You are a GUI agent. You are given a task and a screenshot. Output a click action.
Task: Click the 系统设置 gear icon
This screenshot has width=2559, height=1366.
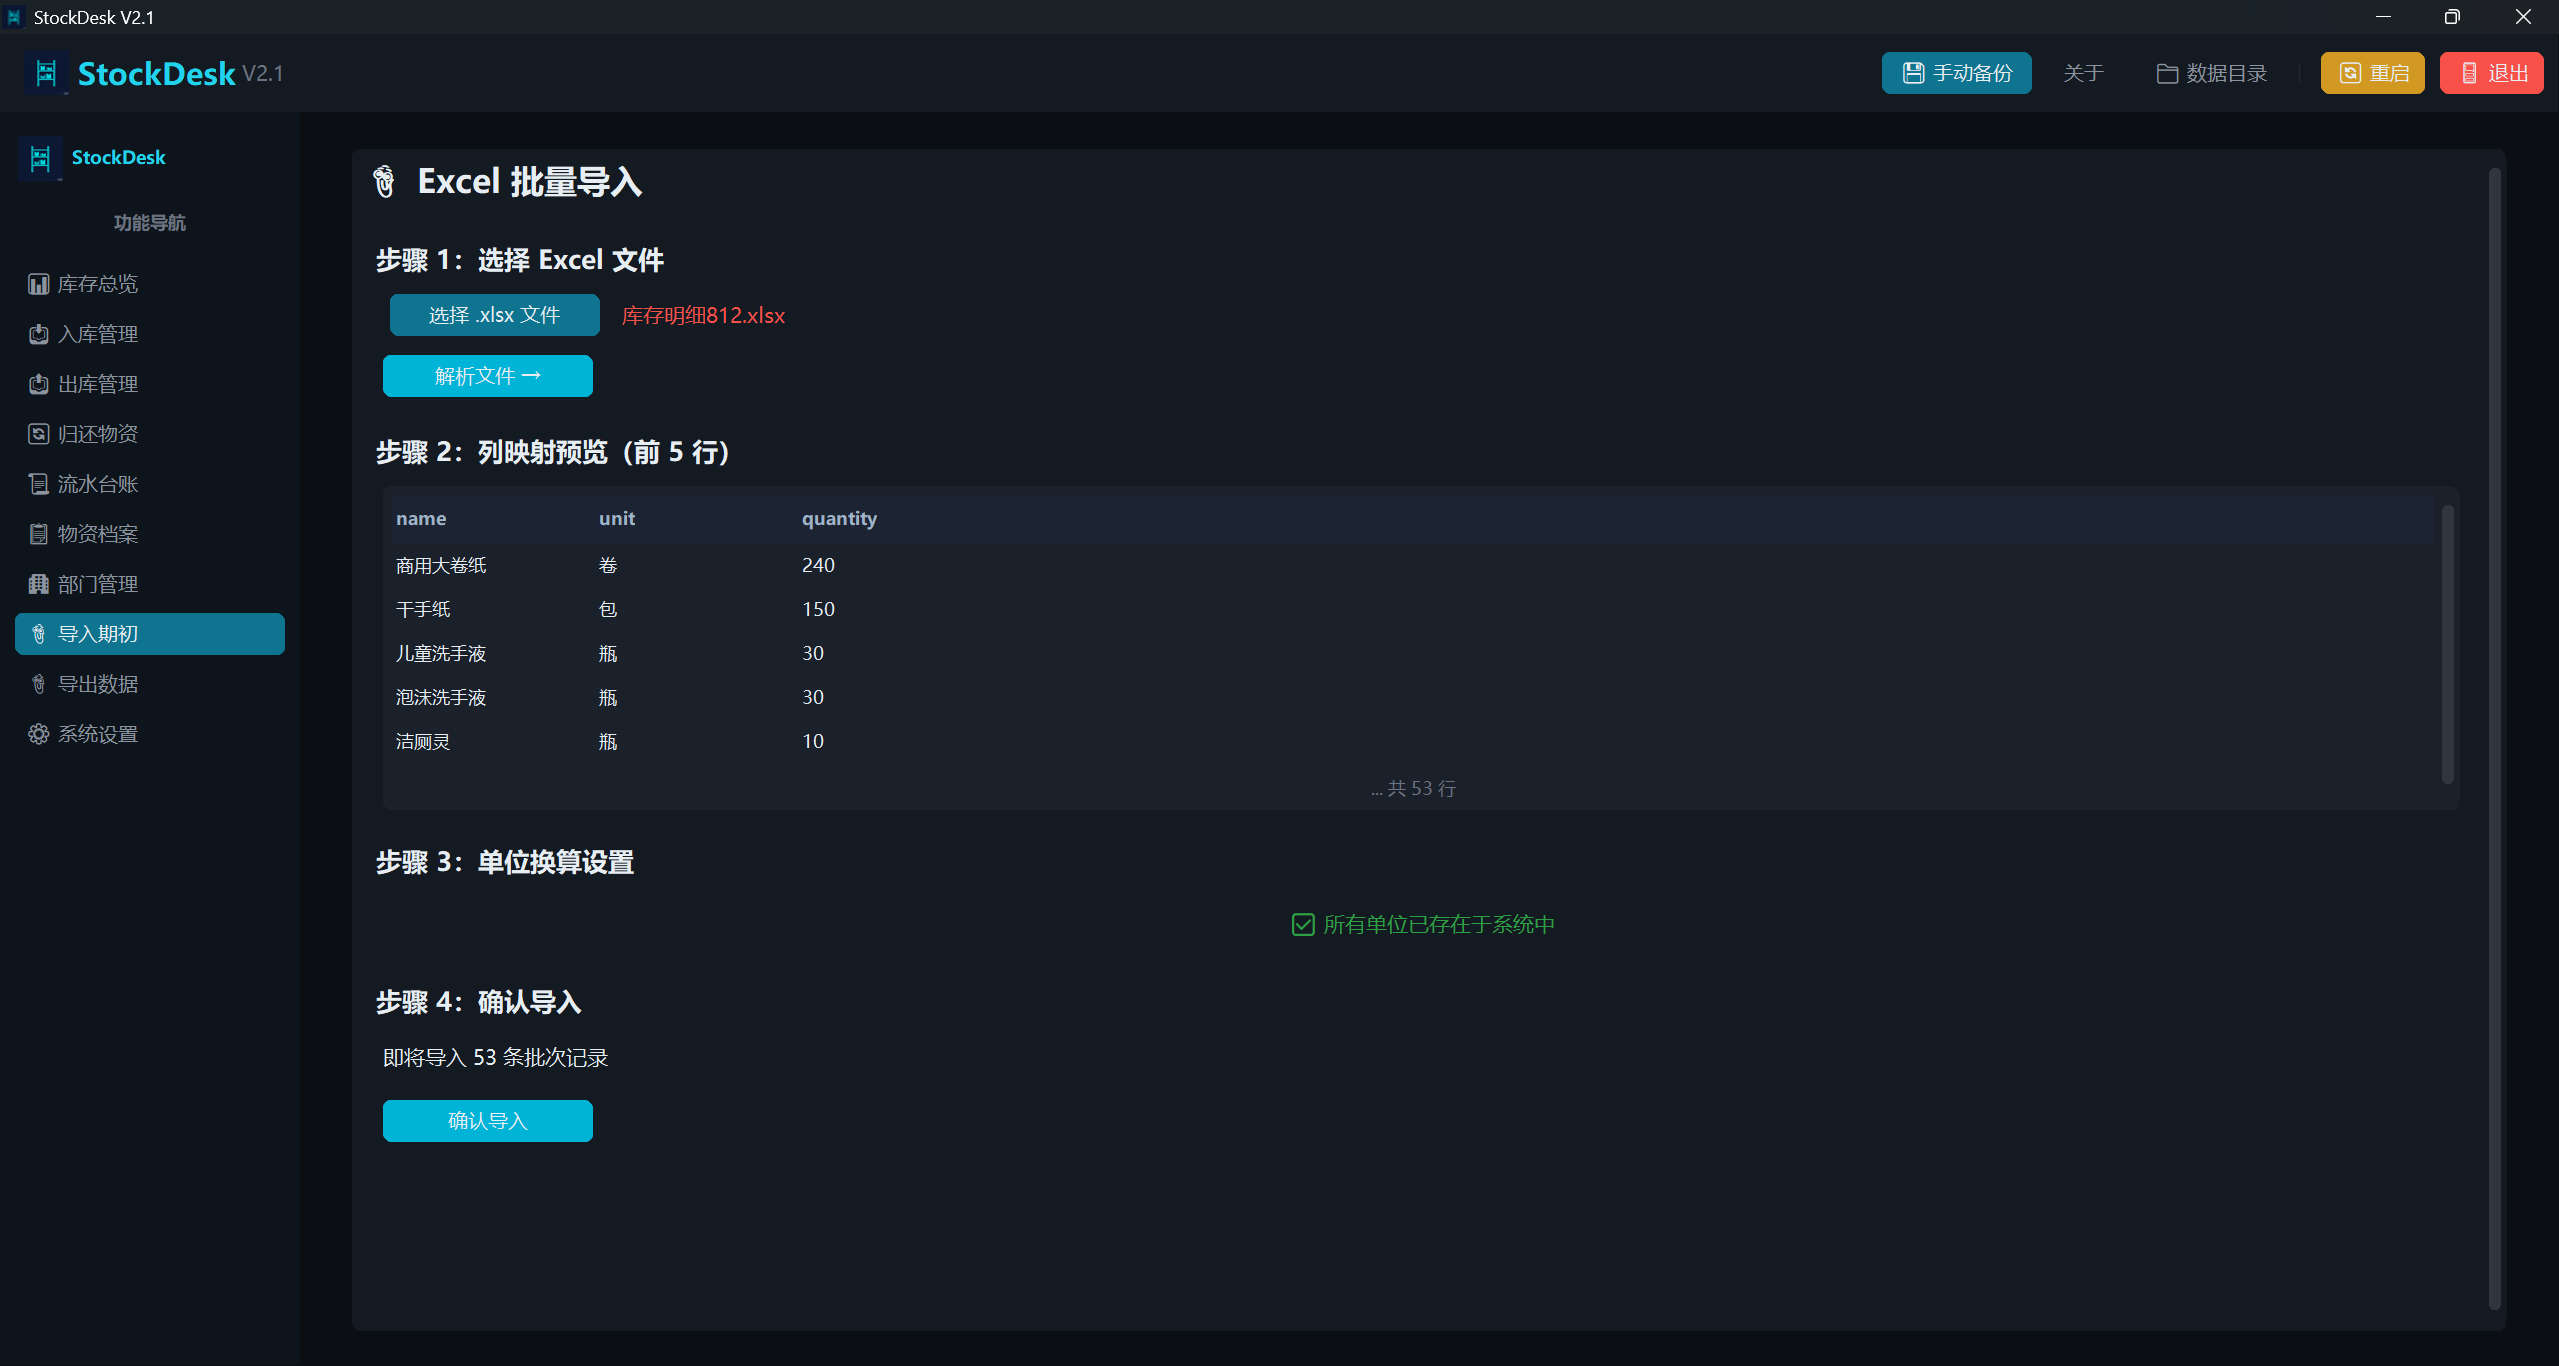click(38, 734)
